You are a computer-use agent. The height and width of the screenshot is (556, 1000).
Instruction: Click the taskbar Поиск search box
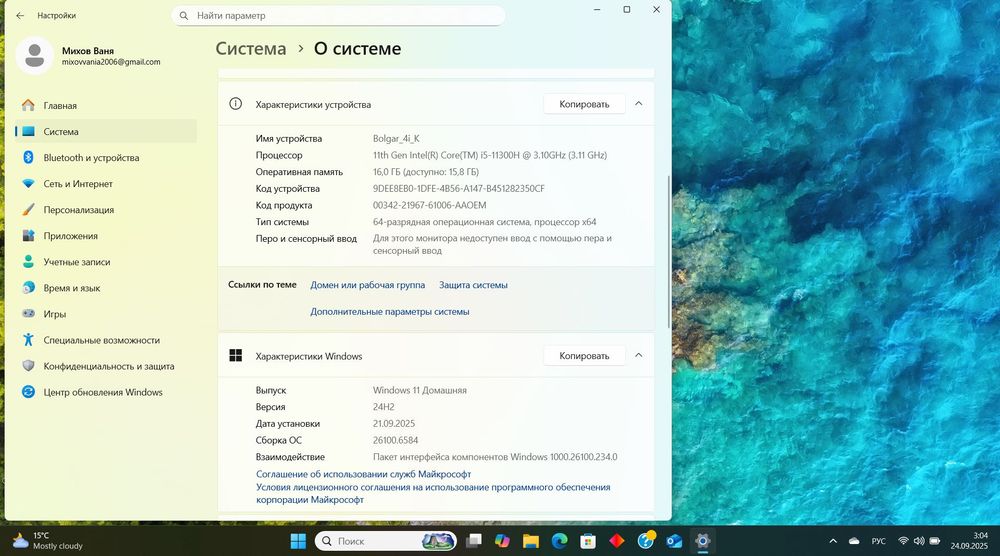pyautogui.click(x=386, y=541)
